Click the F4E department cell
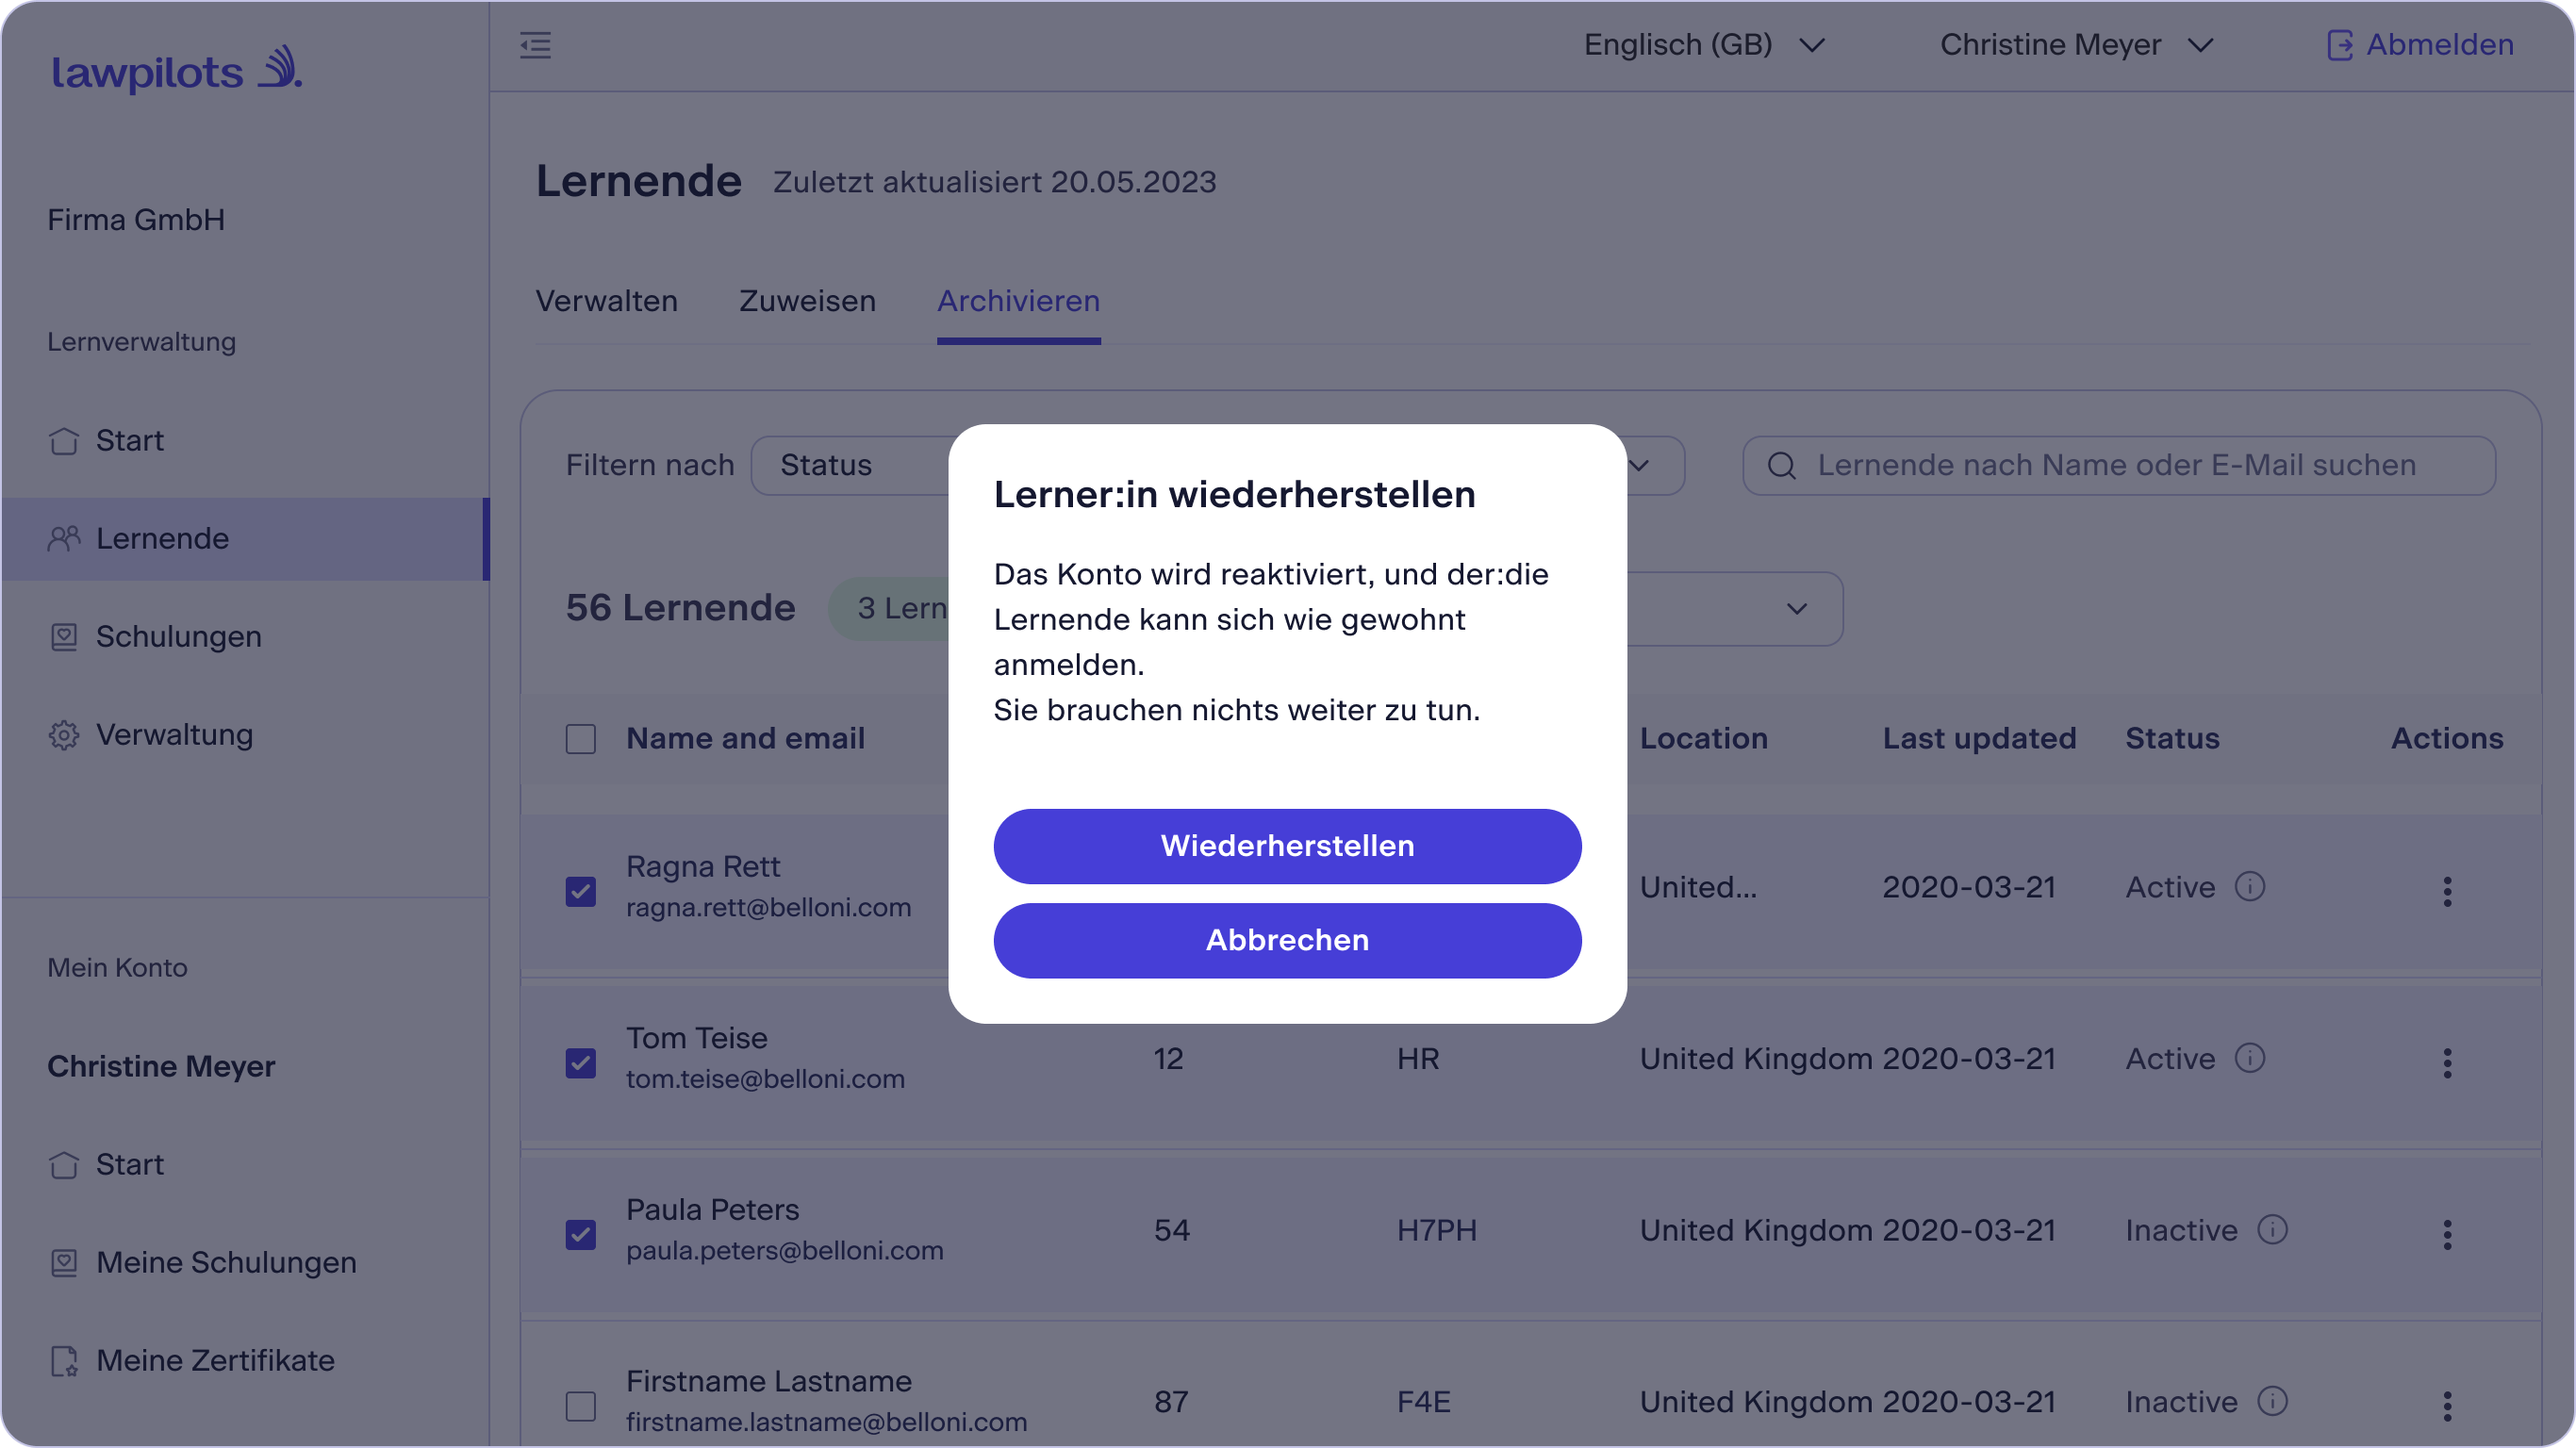This screenshot has width=2576, height=1448. tap(1423, 1402)
